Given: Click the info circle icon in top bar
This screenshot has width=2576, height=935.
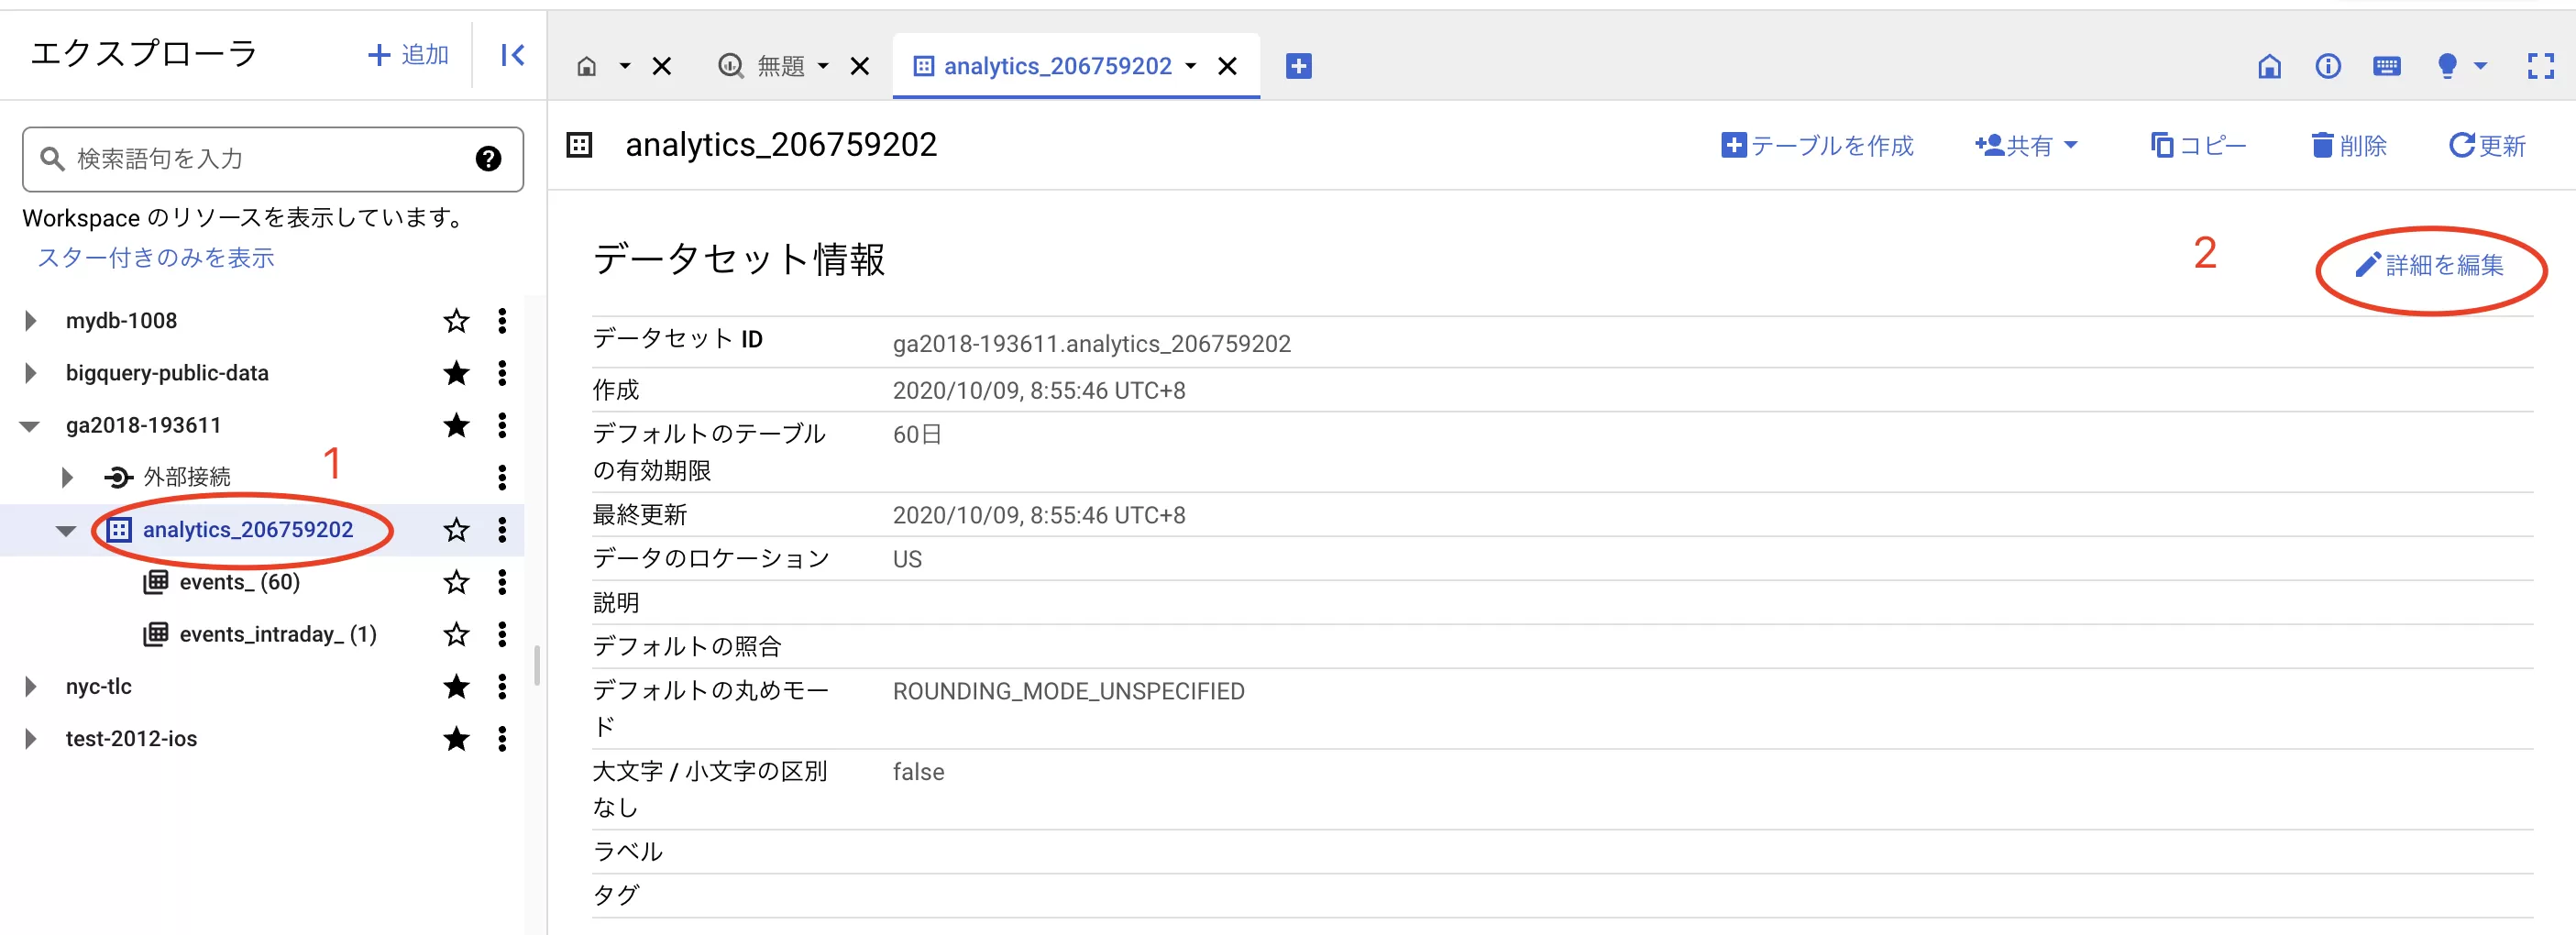Looking at the screenshot, I should tap(2328, 67).
